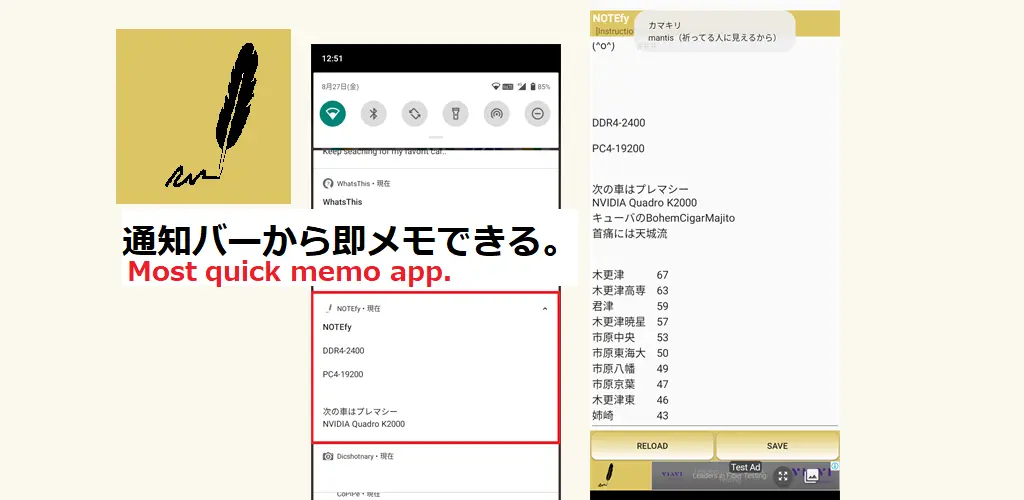
Task: Turn on the flashlight quick tile
Action: click(x=455, y=114)
